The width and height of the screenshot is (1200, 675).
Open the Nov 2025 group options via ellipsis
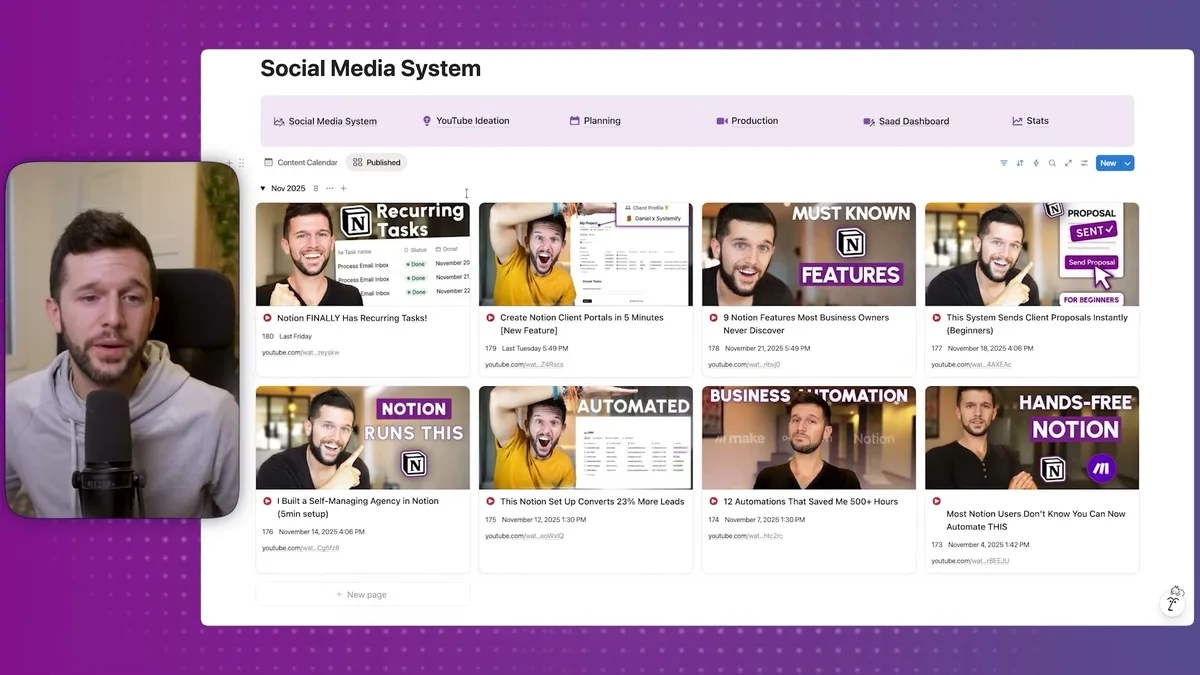(x=329, y=188)
